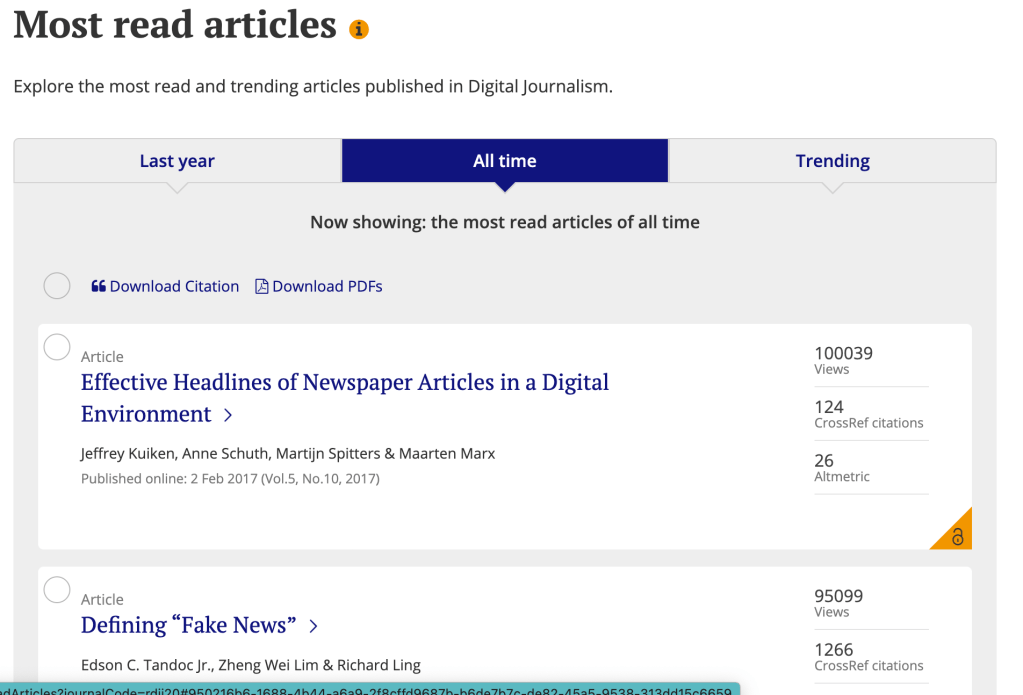Select the Effective Headlines article checkbox
Image resolution: width=1023 pixels, height=695 pixels.
[x=57, y=347]
